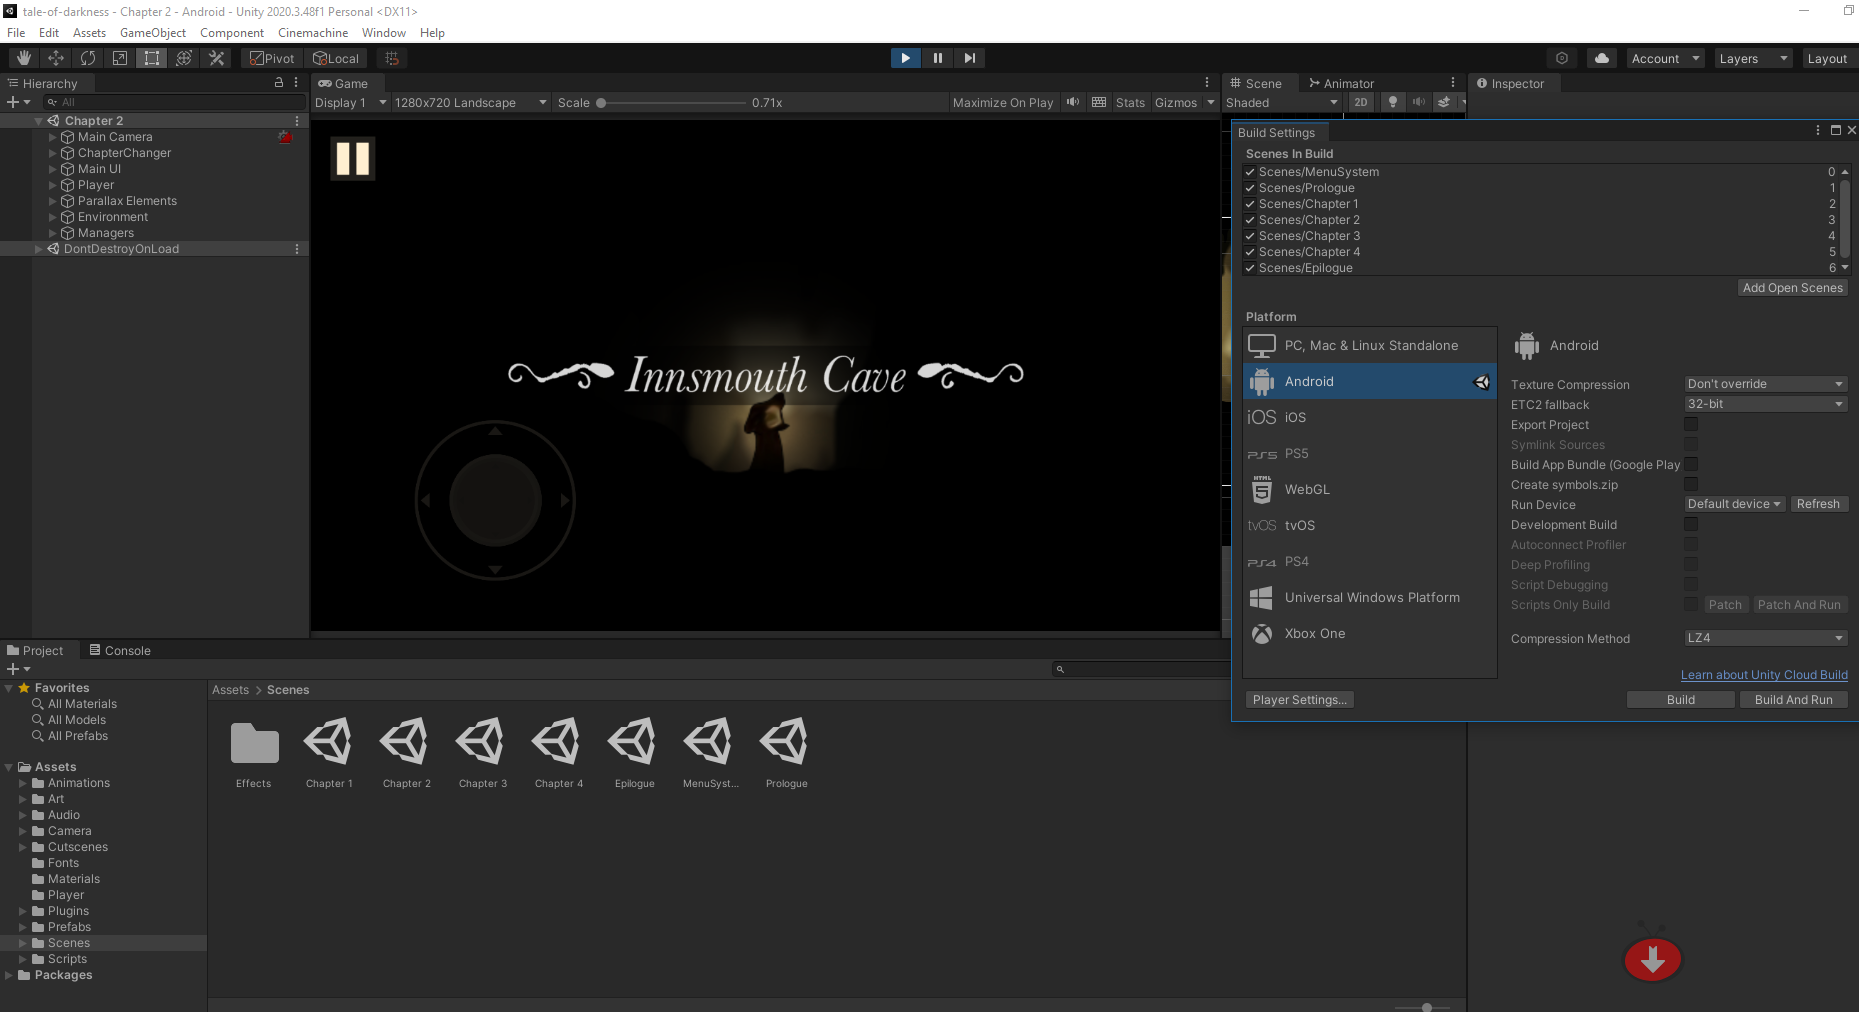This screenshot has height=1012, width=1859.
Task: Switch to the Console tab
Action: pos(120,650)
